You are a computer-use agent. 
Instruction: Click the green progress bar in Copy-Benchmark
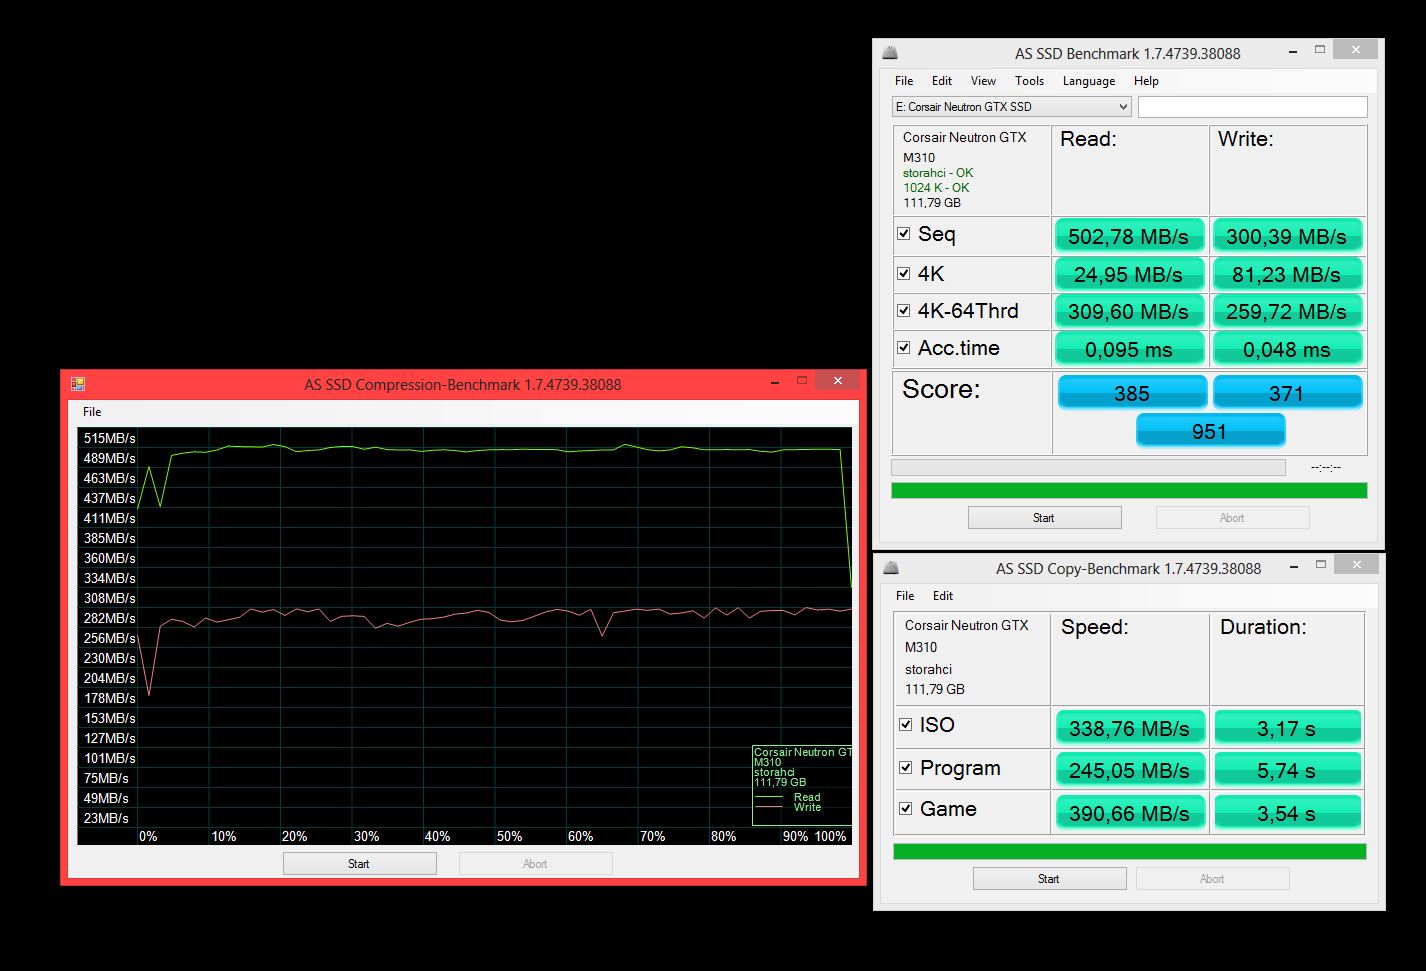1130,851
